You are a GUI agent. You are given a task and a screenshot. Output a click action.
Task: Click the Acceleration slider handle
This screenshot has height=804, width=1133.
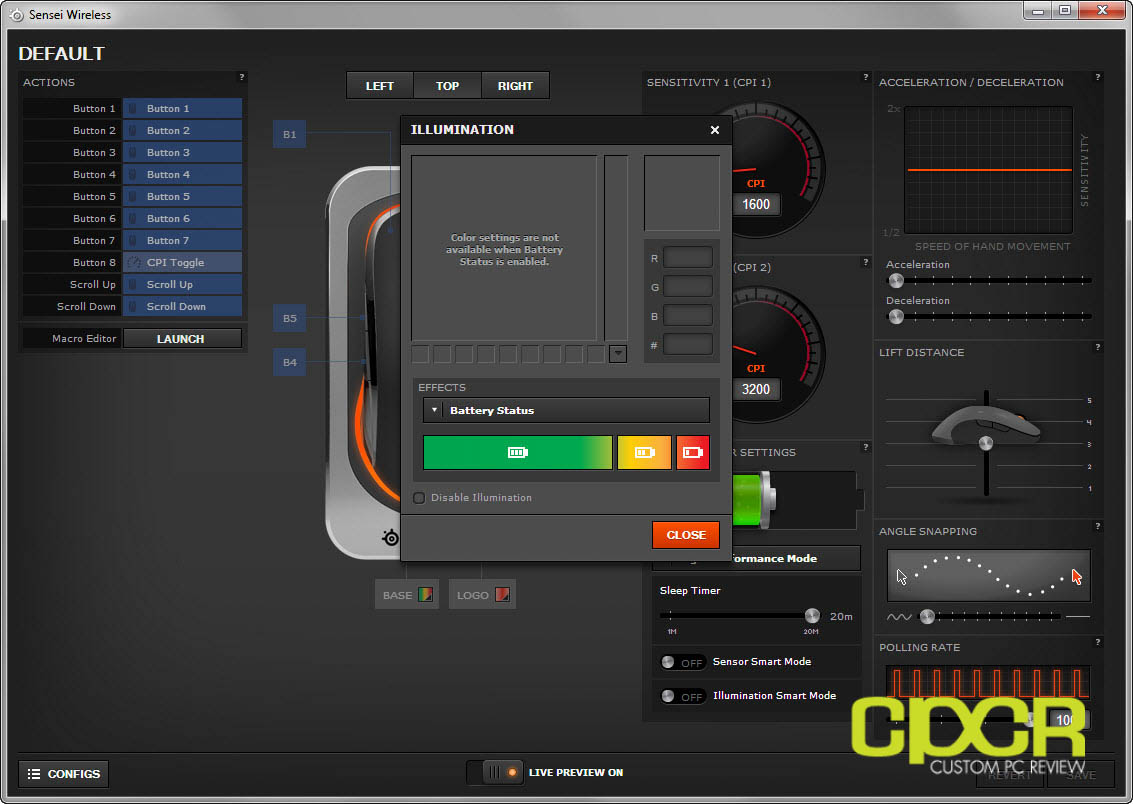coord(896,280)
